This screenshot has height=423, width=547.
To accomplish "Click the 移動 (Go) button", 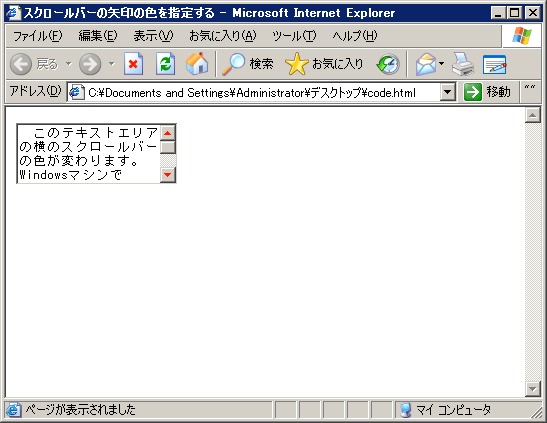I will click(487, 92).
